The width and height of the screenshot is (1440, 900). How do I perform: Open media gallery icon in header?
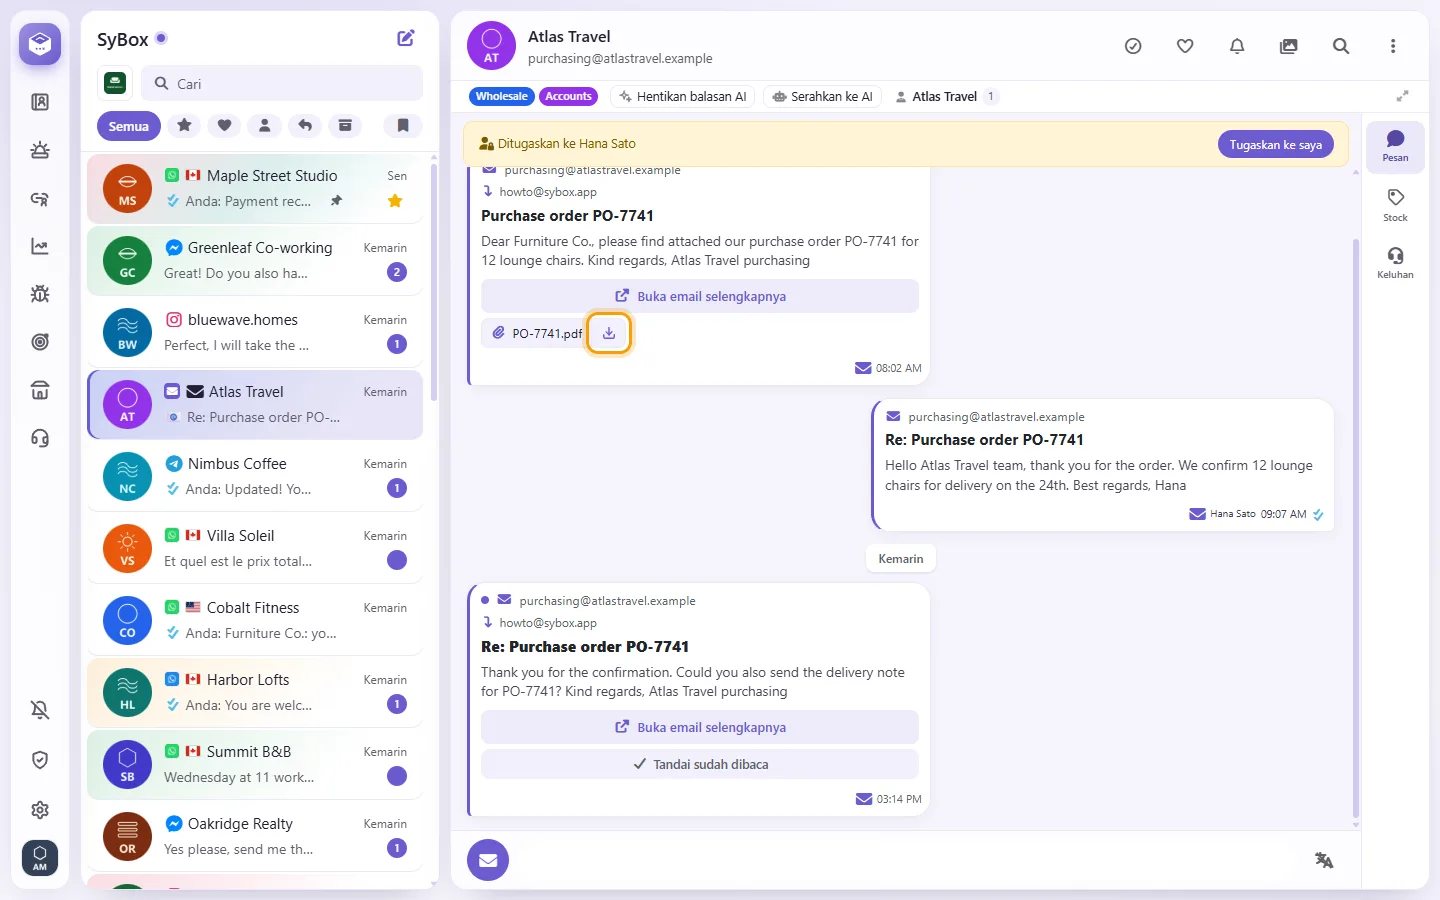click(1289, 46)
